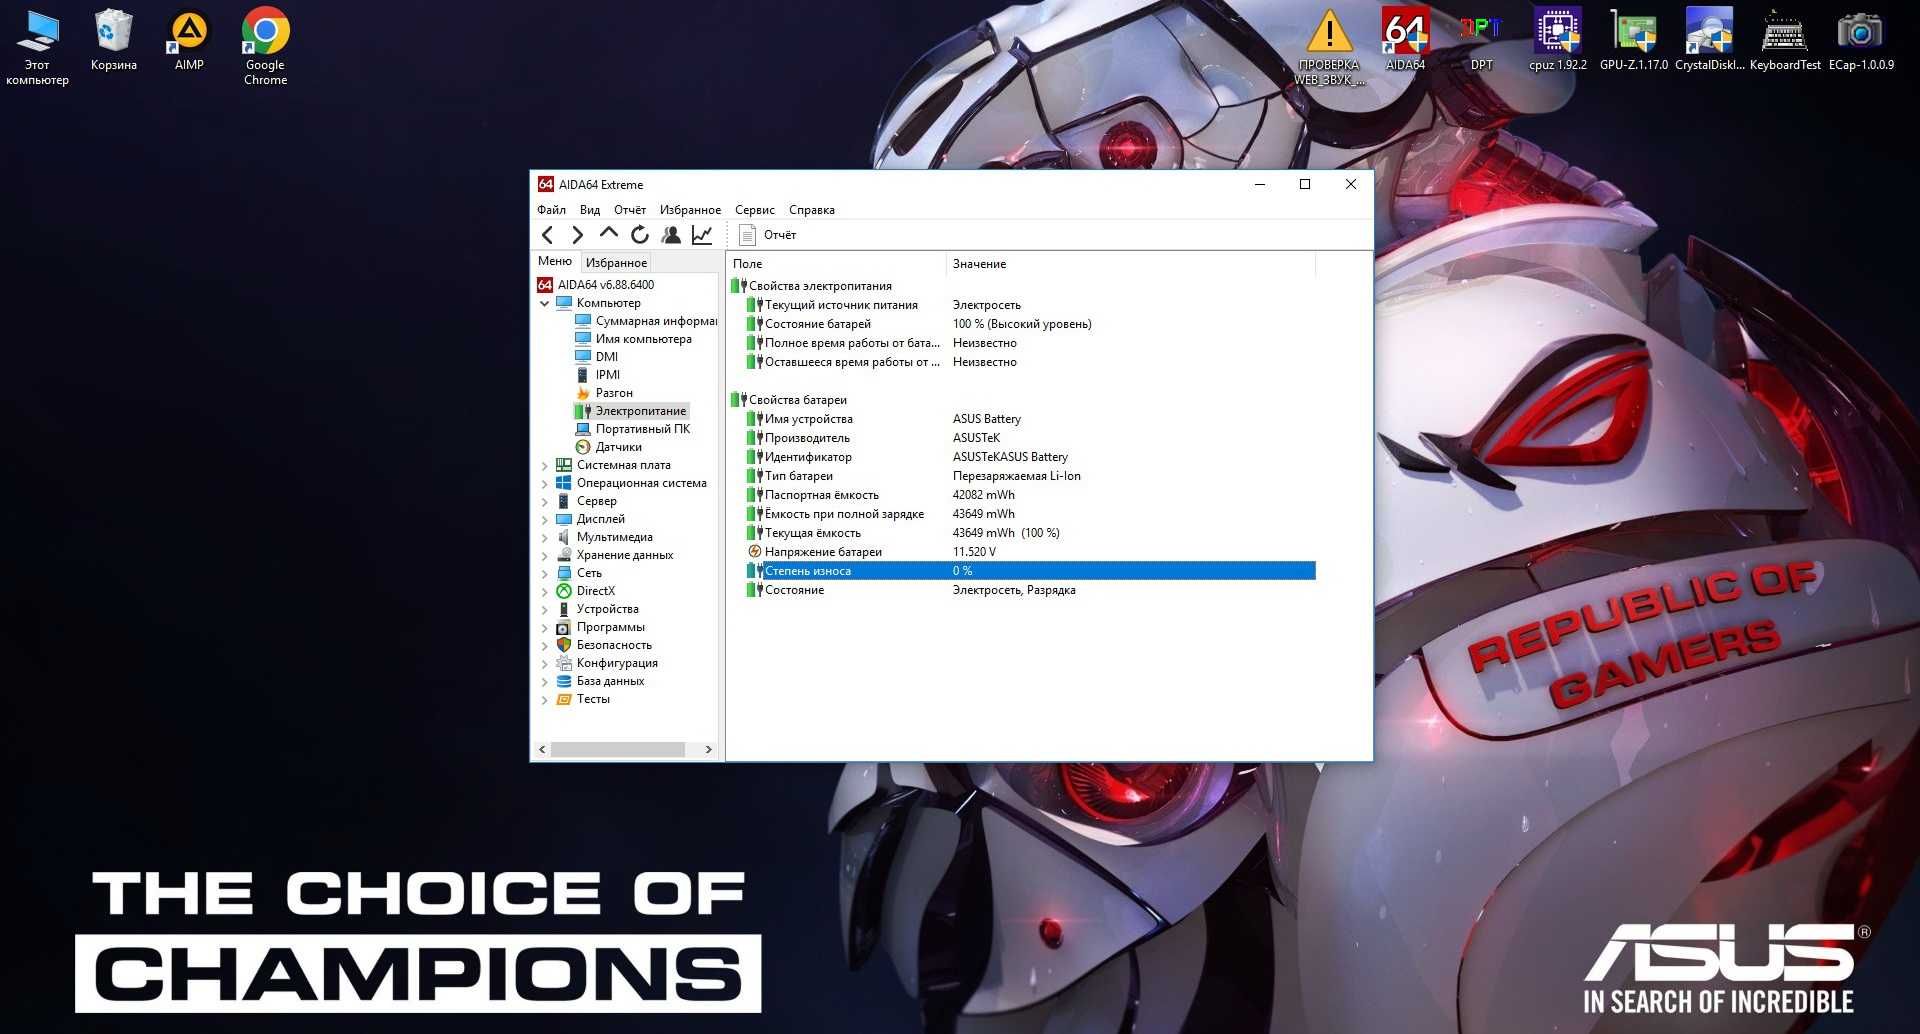Expand the Хранение данных node
The image size is (1920, 1034).
tap(544, 555)
